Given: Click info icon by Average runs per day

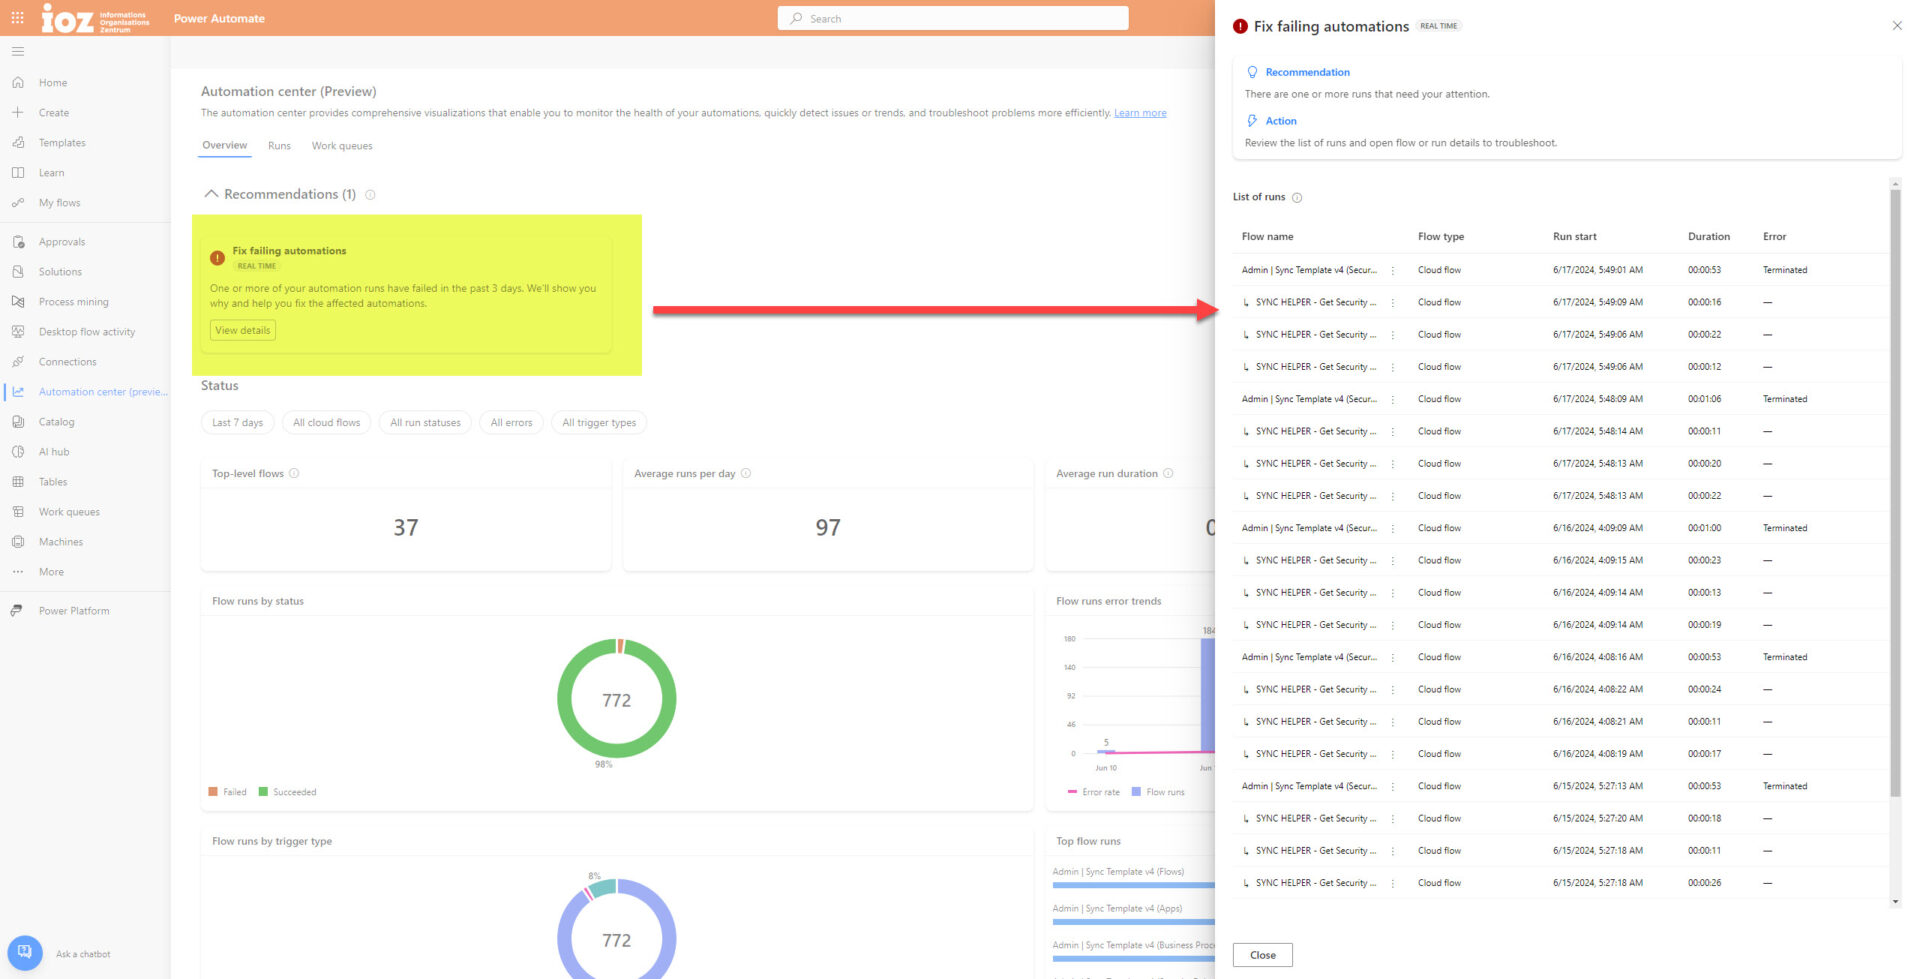Looking at the screenshot, I should click(x=746, y=474).
